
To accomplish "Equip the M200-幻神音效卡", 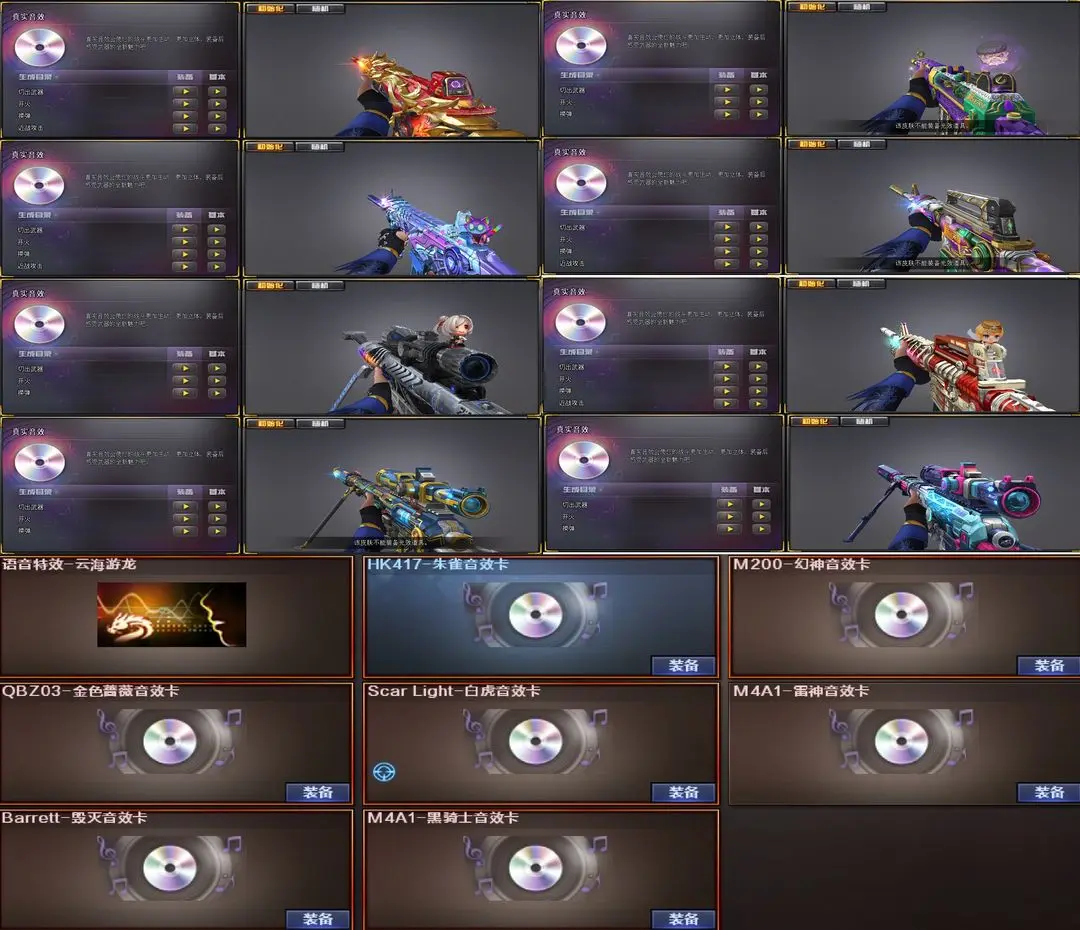I will tap(1049, 665).
